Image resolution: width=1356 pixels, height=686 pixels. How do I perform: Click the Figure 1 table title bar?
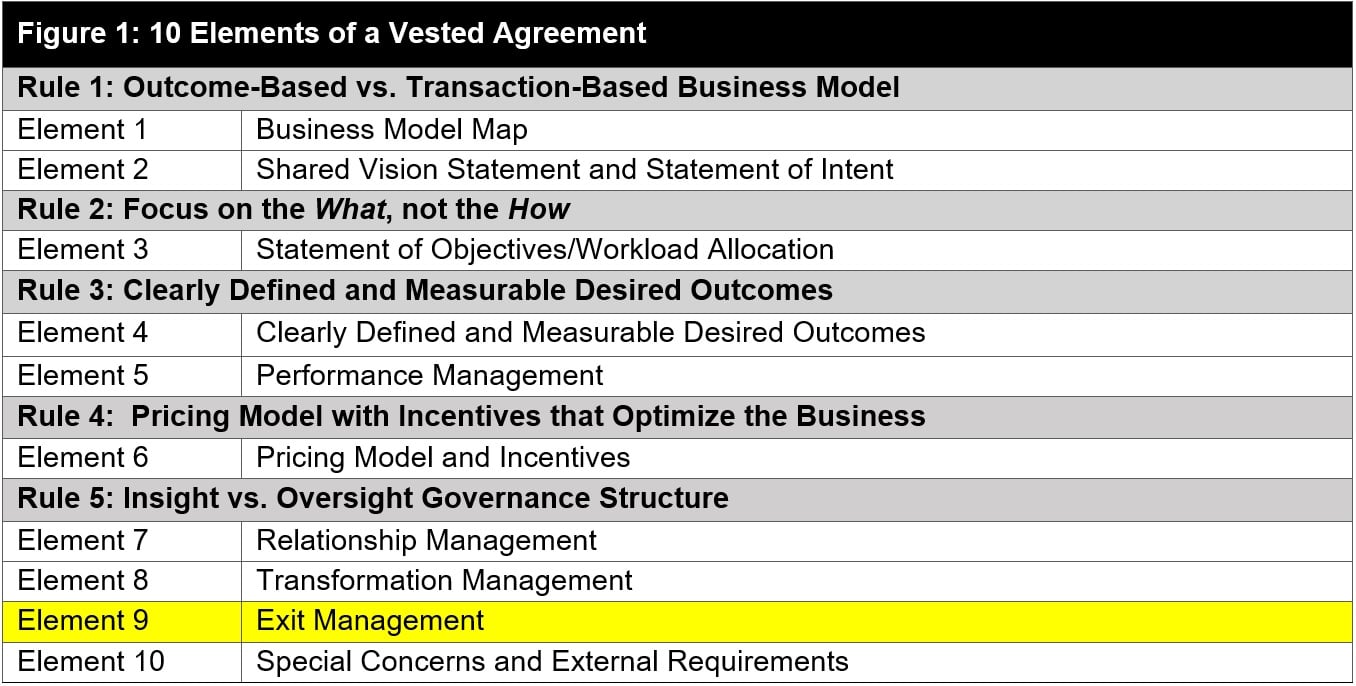click(x=678, y=33)
